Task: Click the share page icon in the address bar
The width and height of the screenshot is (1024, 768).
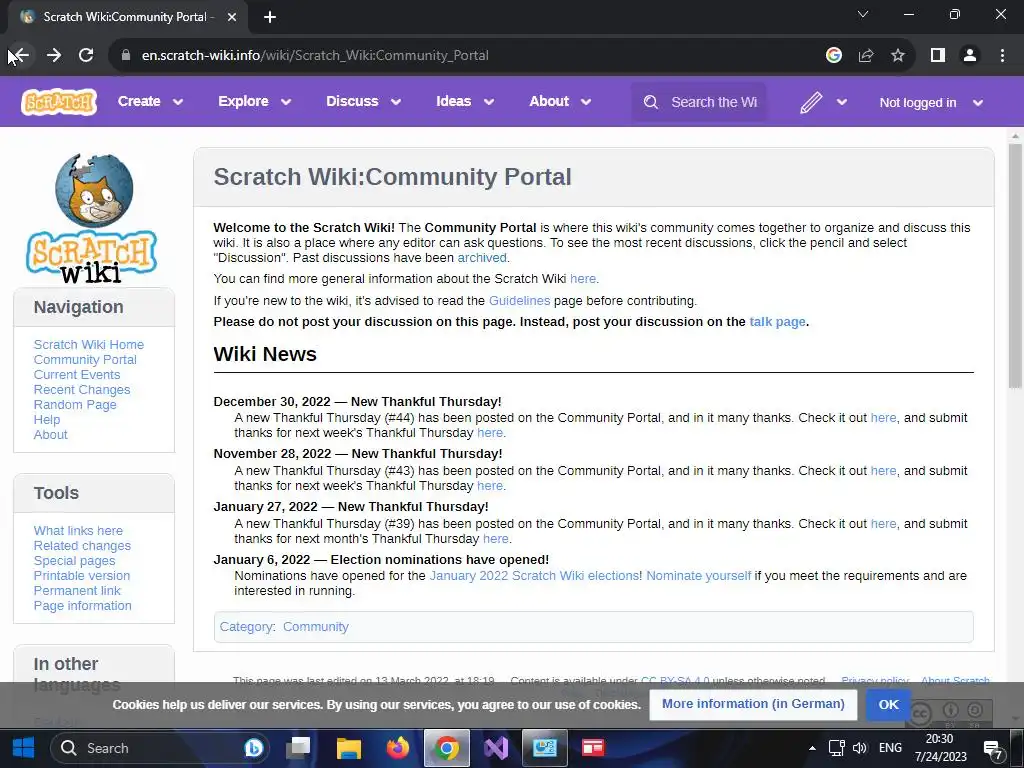Action: pyautogui.click(x=866, y=56)
